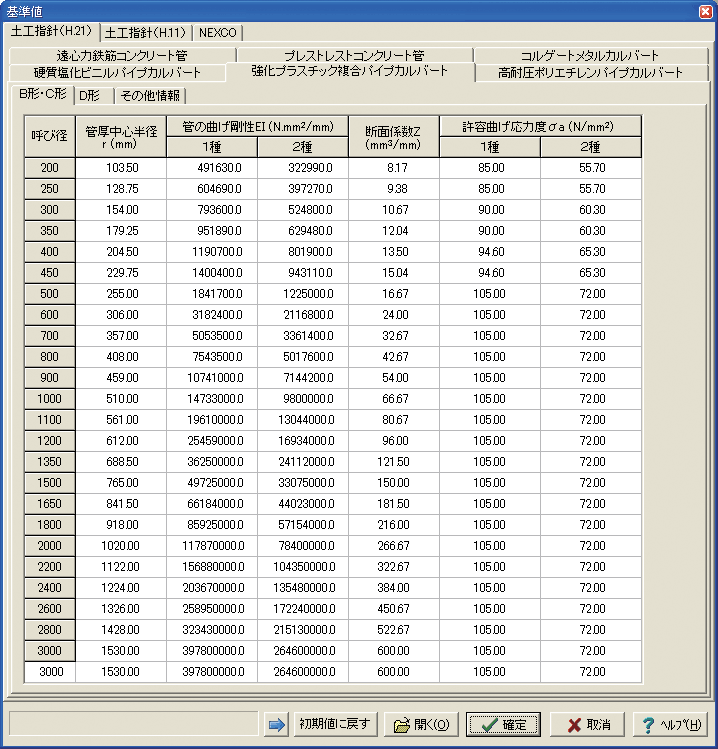Click EI 2種 cell 322990.0
The image size is (718, 749).
[303, 168]
